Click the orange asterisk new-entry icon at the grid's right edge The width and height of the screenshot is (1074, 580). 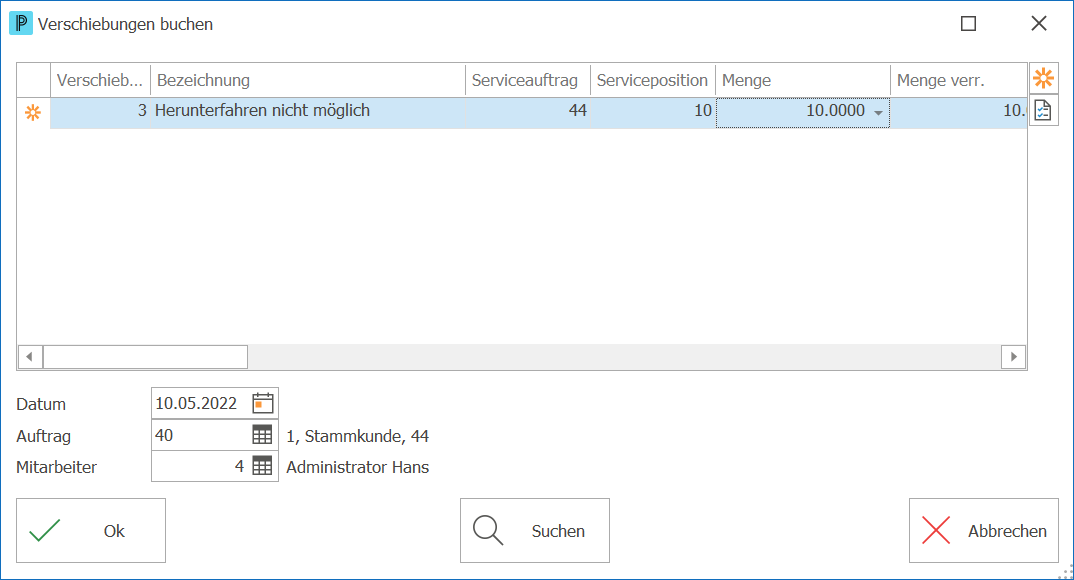(1043, 79)
